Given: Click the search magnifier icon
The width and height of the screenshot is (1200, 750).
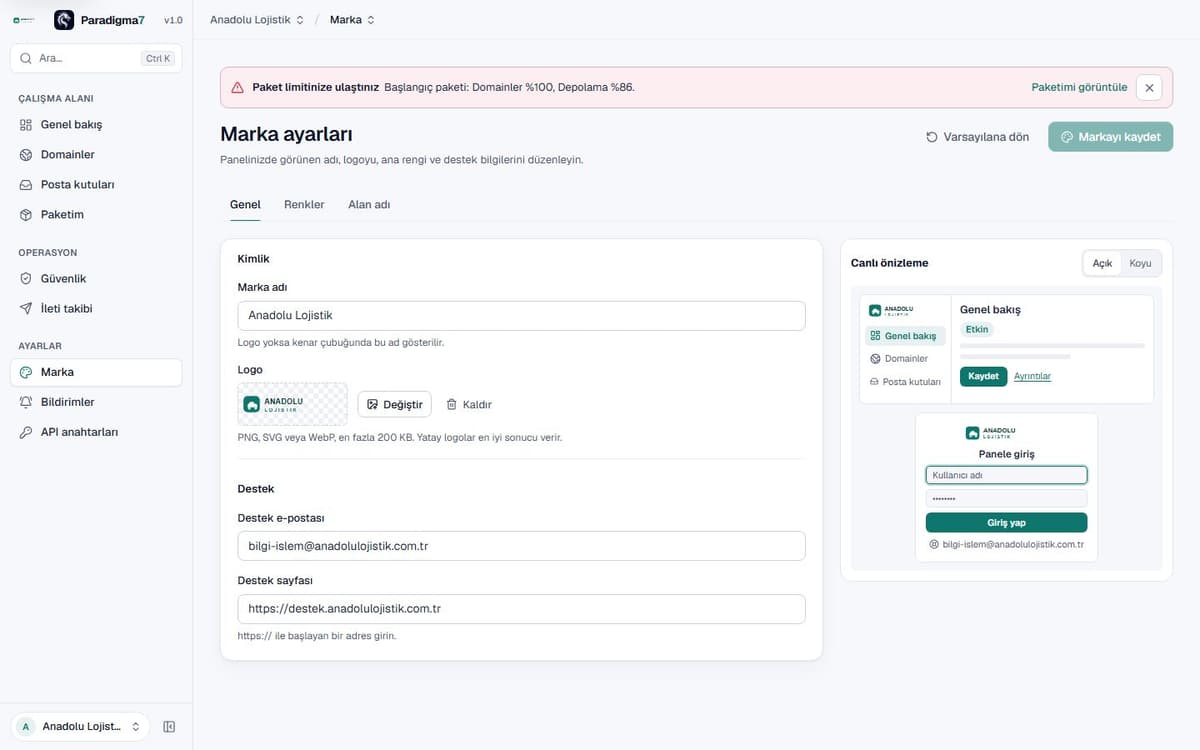Looking at the screenshot, I should pyautogui.click(x=26, y=58).
